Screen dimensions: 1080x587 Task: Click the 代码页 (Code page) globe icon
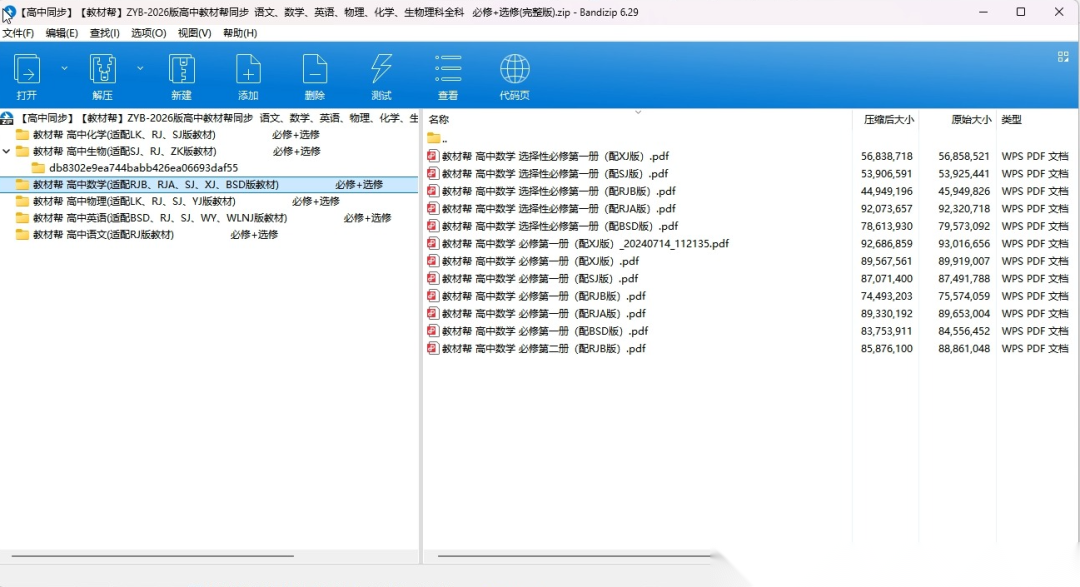click(x=514, y=70)
